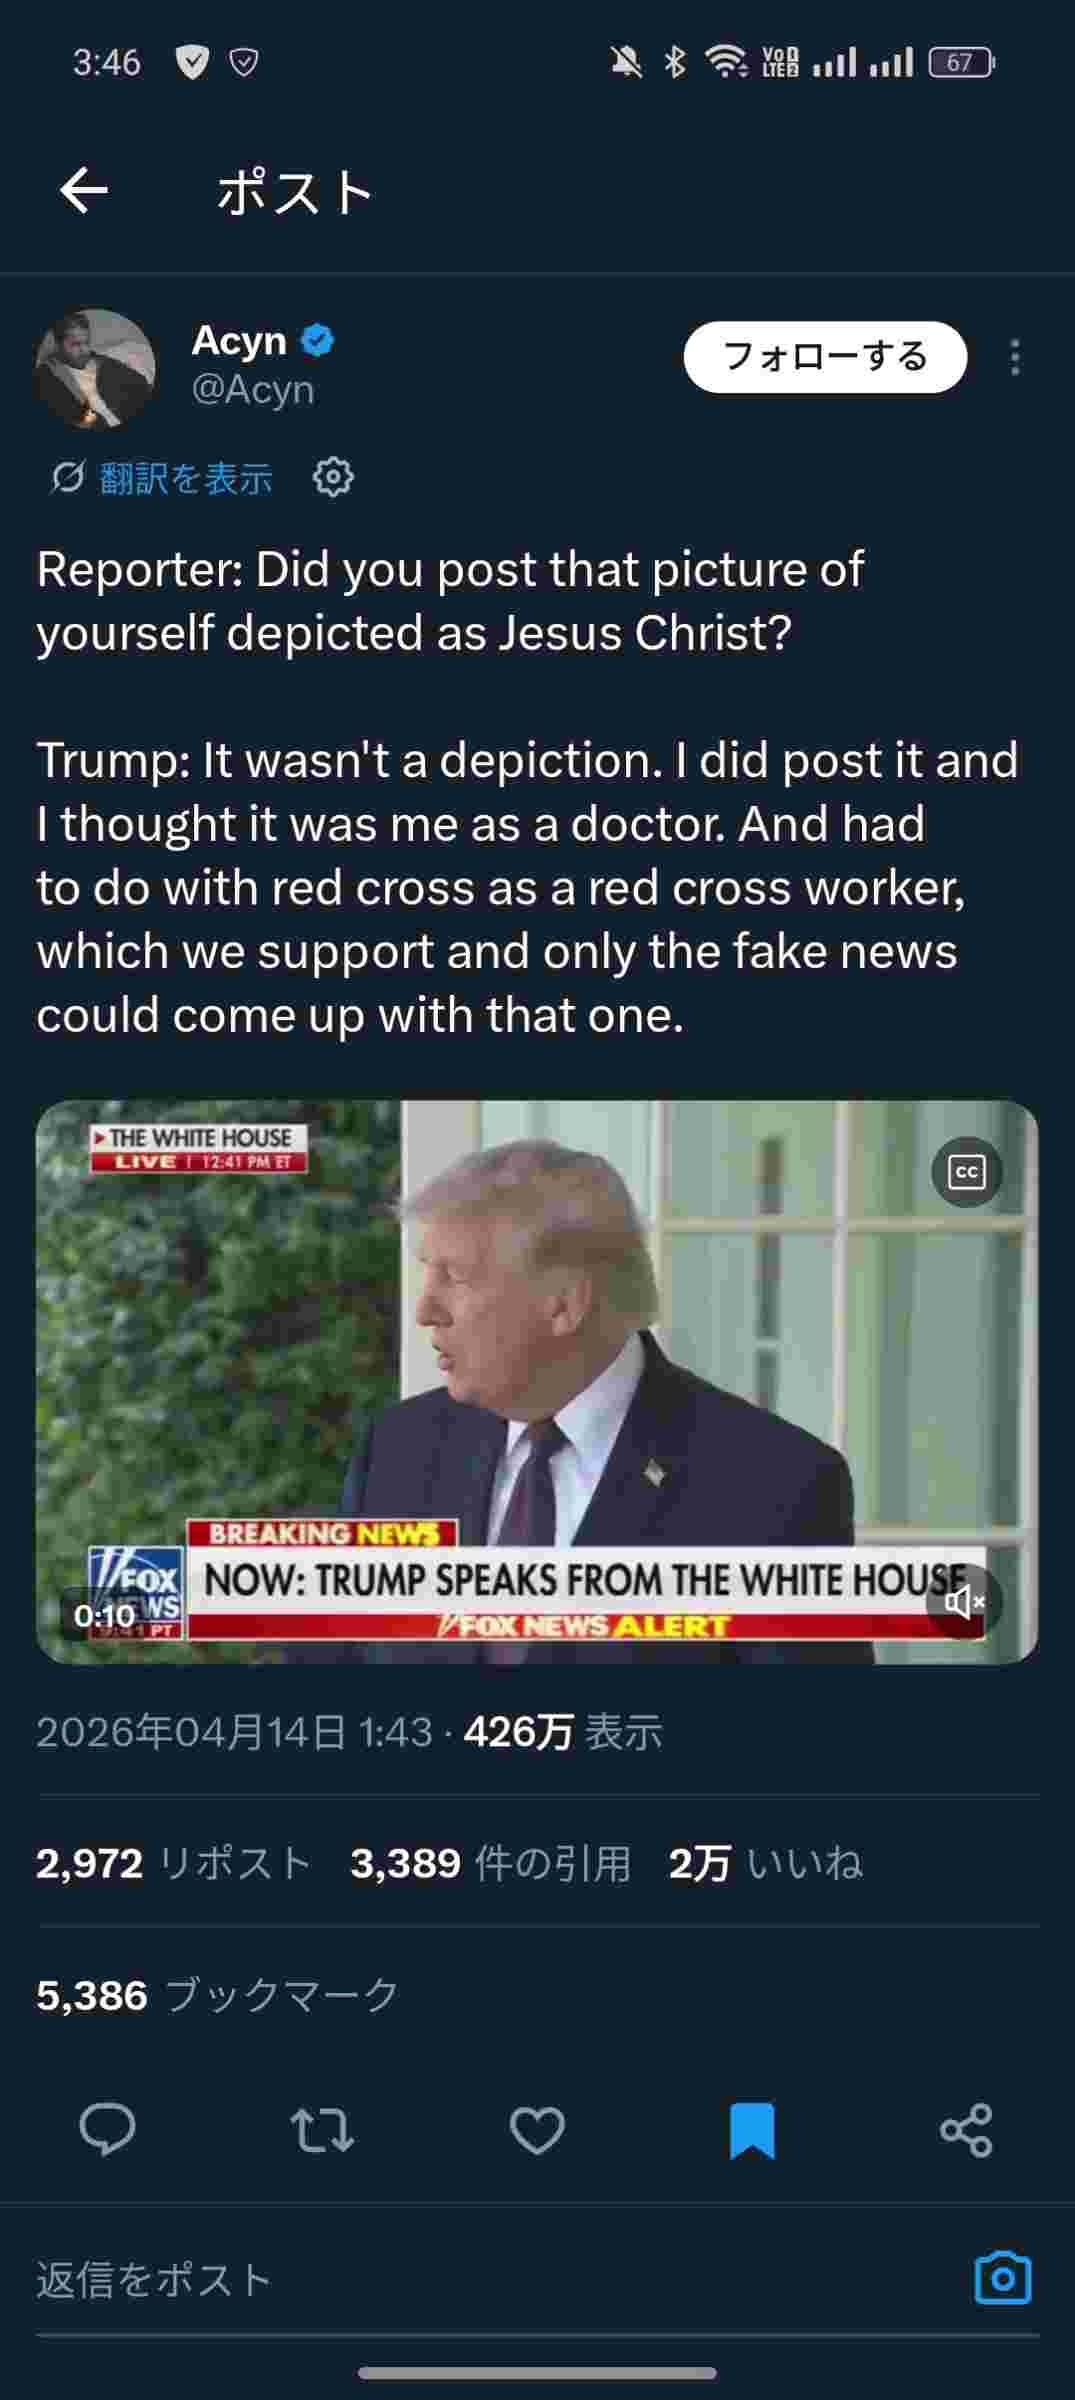The width and height of the screenshot is (1075, 2400).
Task: Toggle closed captions CC on video
Action: tap(967, 1172)
